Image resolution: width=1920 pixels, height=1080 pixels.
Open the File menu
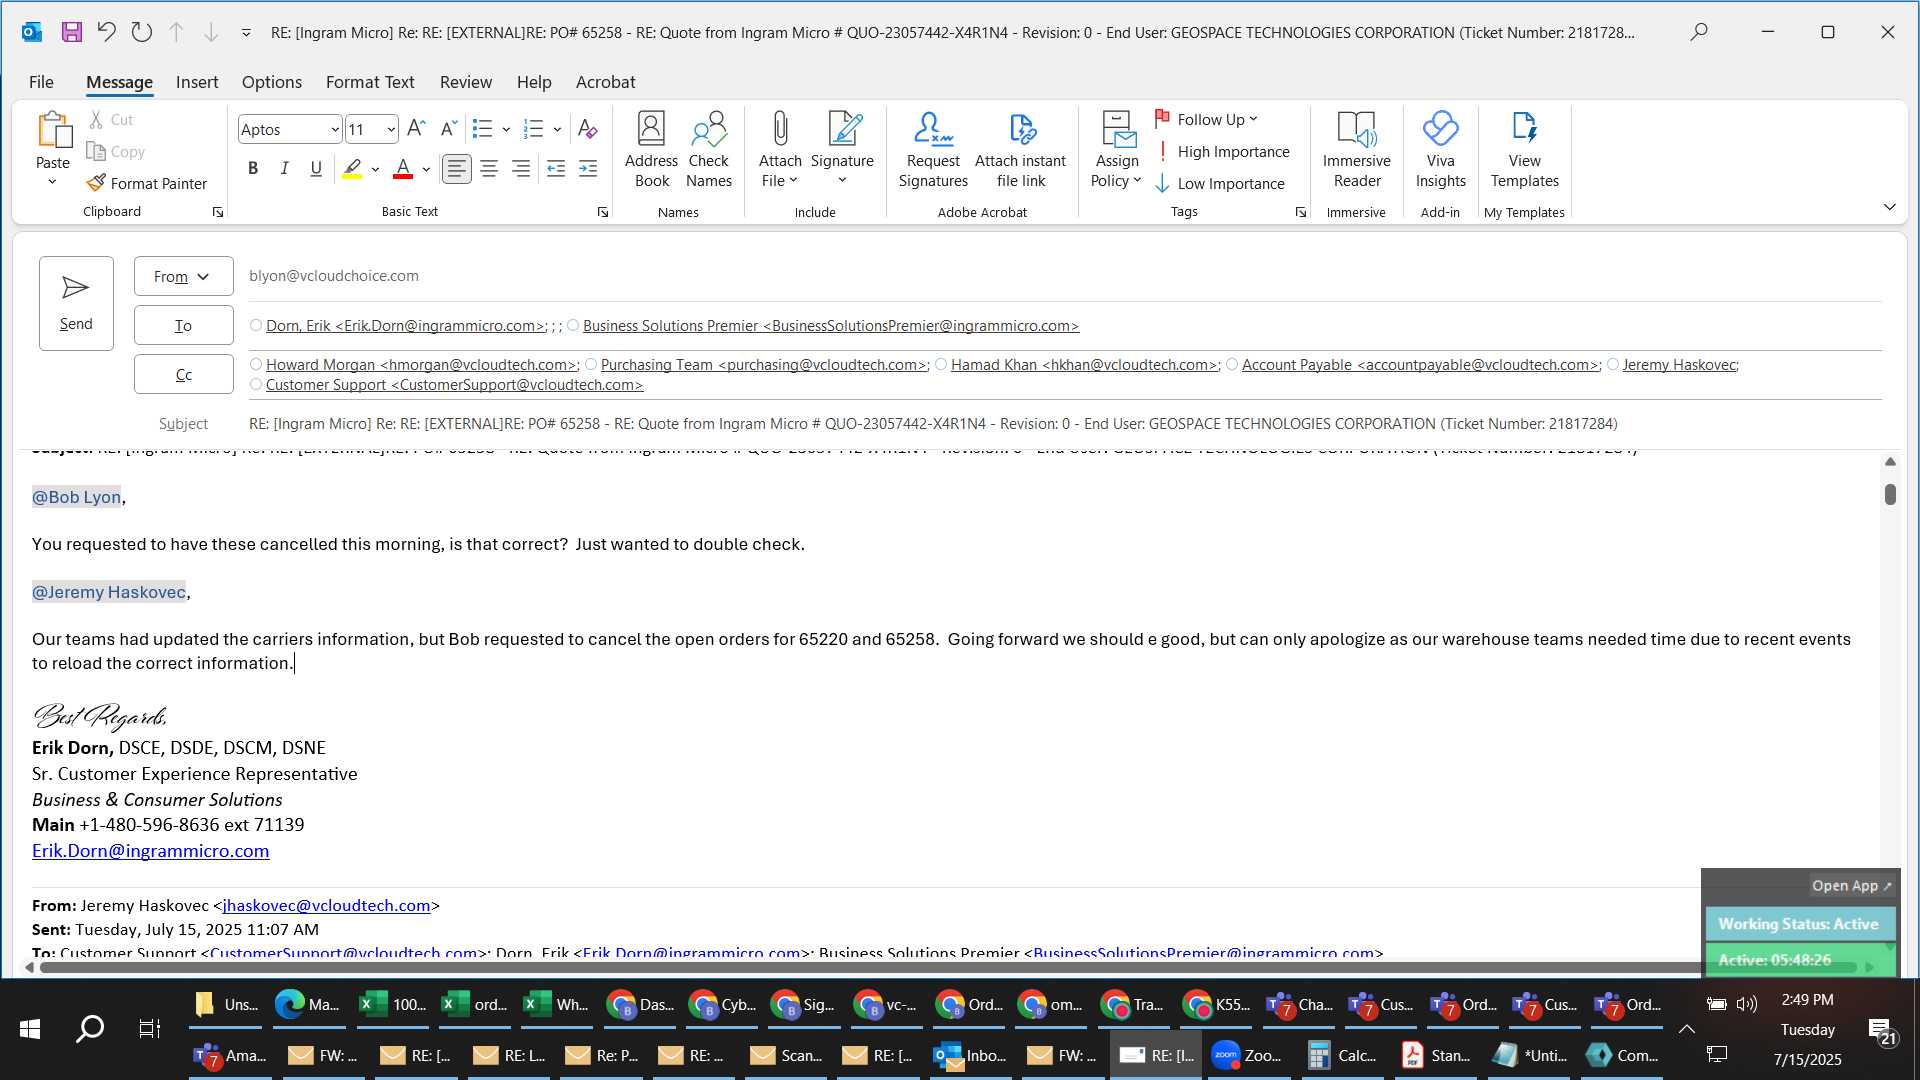[41, 82]
